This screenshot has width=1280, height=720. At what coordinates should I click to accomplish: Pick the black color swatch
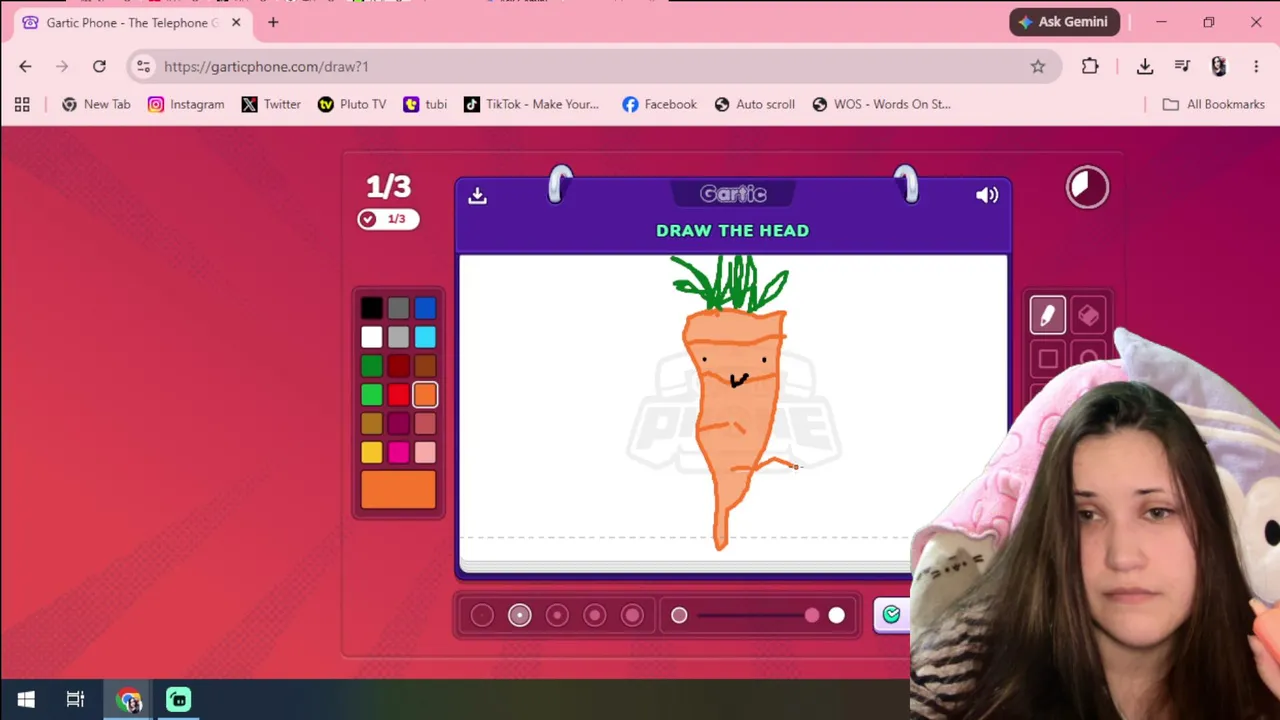371,309
